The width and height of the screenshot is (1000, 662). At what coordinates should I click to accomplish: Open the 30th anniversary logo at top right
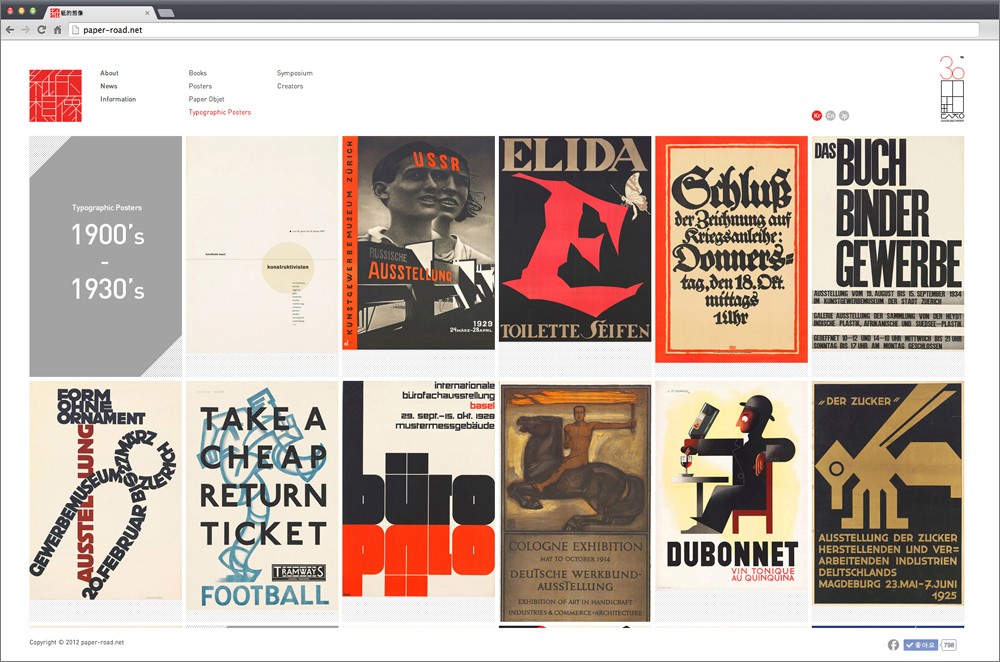click(952, 89)
